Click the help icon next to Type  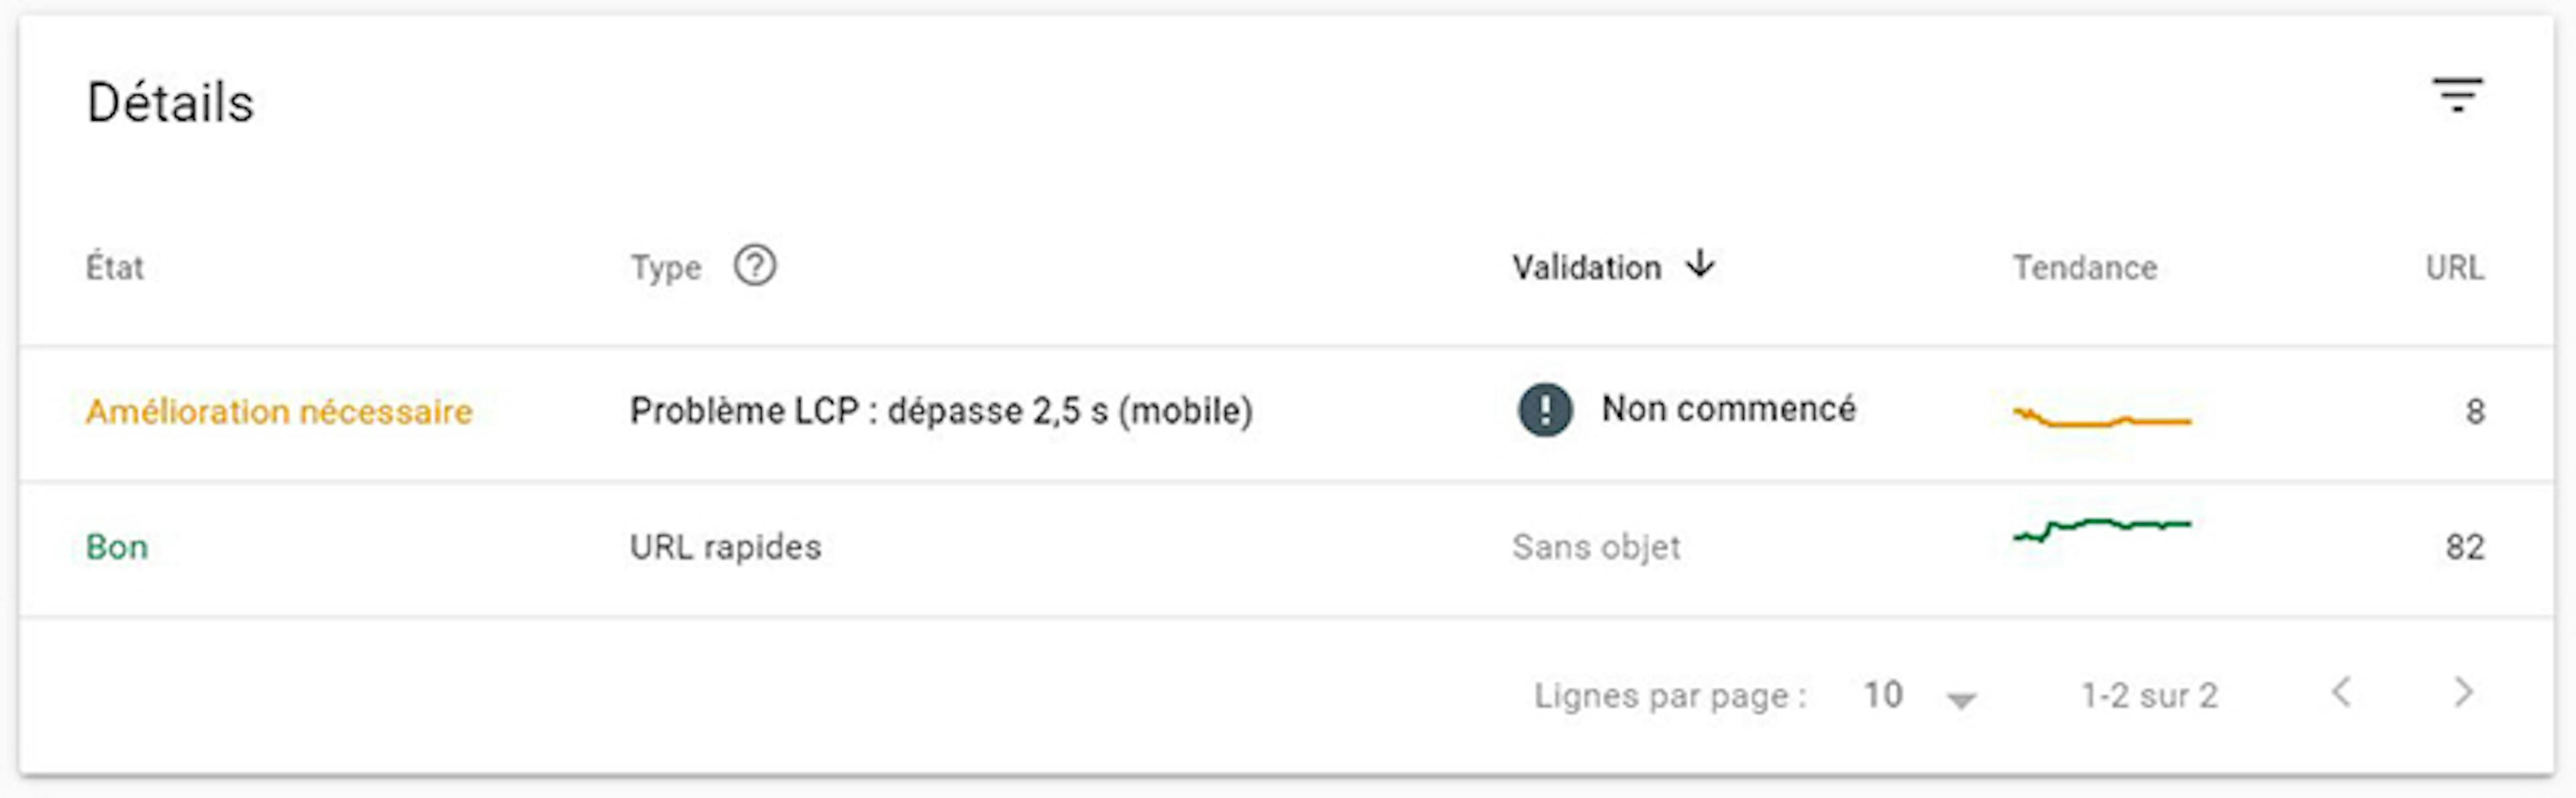[x=755, y=266]
